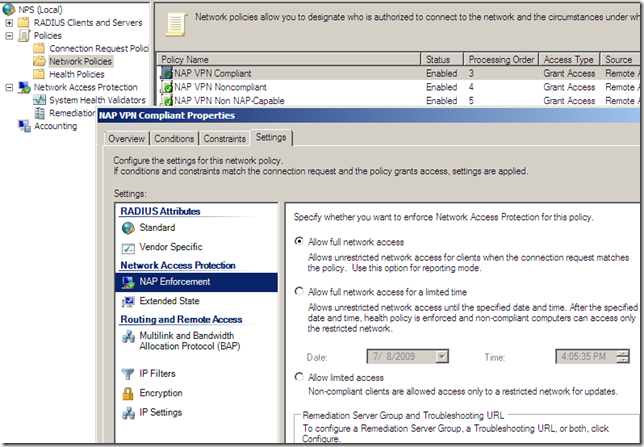Open the Date dropdown arrow
This screenshot has width=644, height=447.
pyautogui.click(x=442, y=357)
